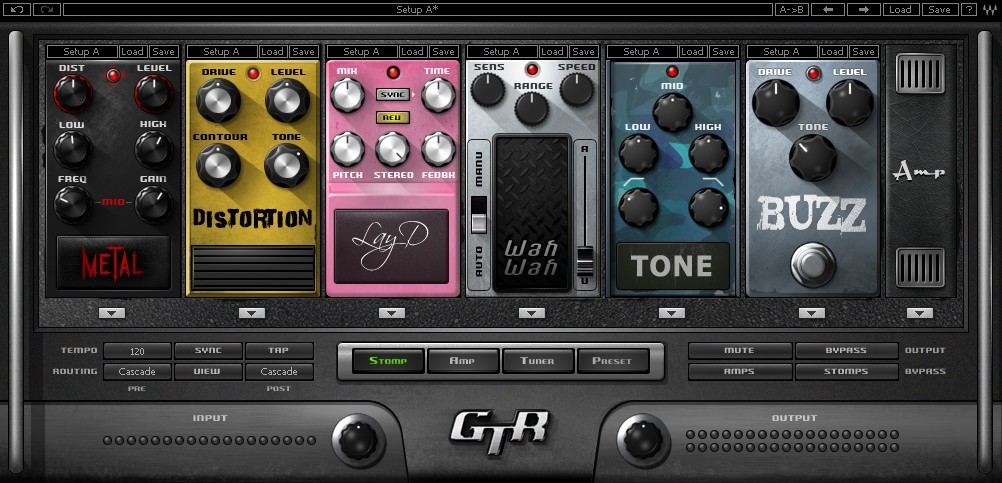The width and height of the screenshot is (1002, 483).
Task: Click Save above the Metal pedal
Action: click(x=164, y=52)
